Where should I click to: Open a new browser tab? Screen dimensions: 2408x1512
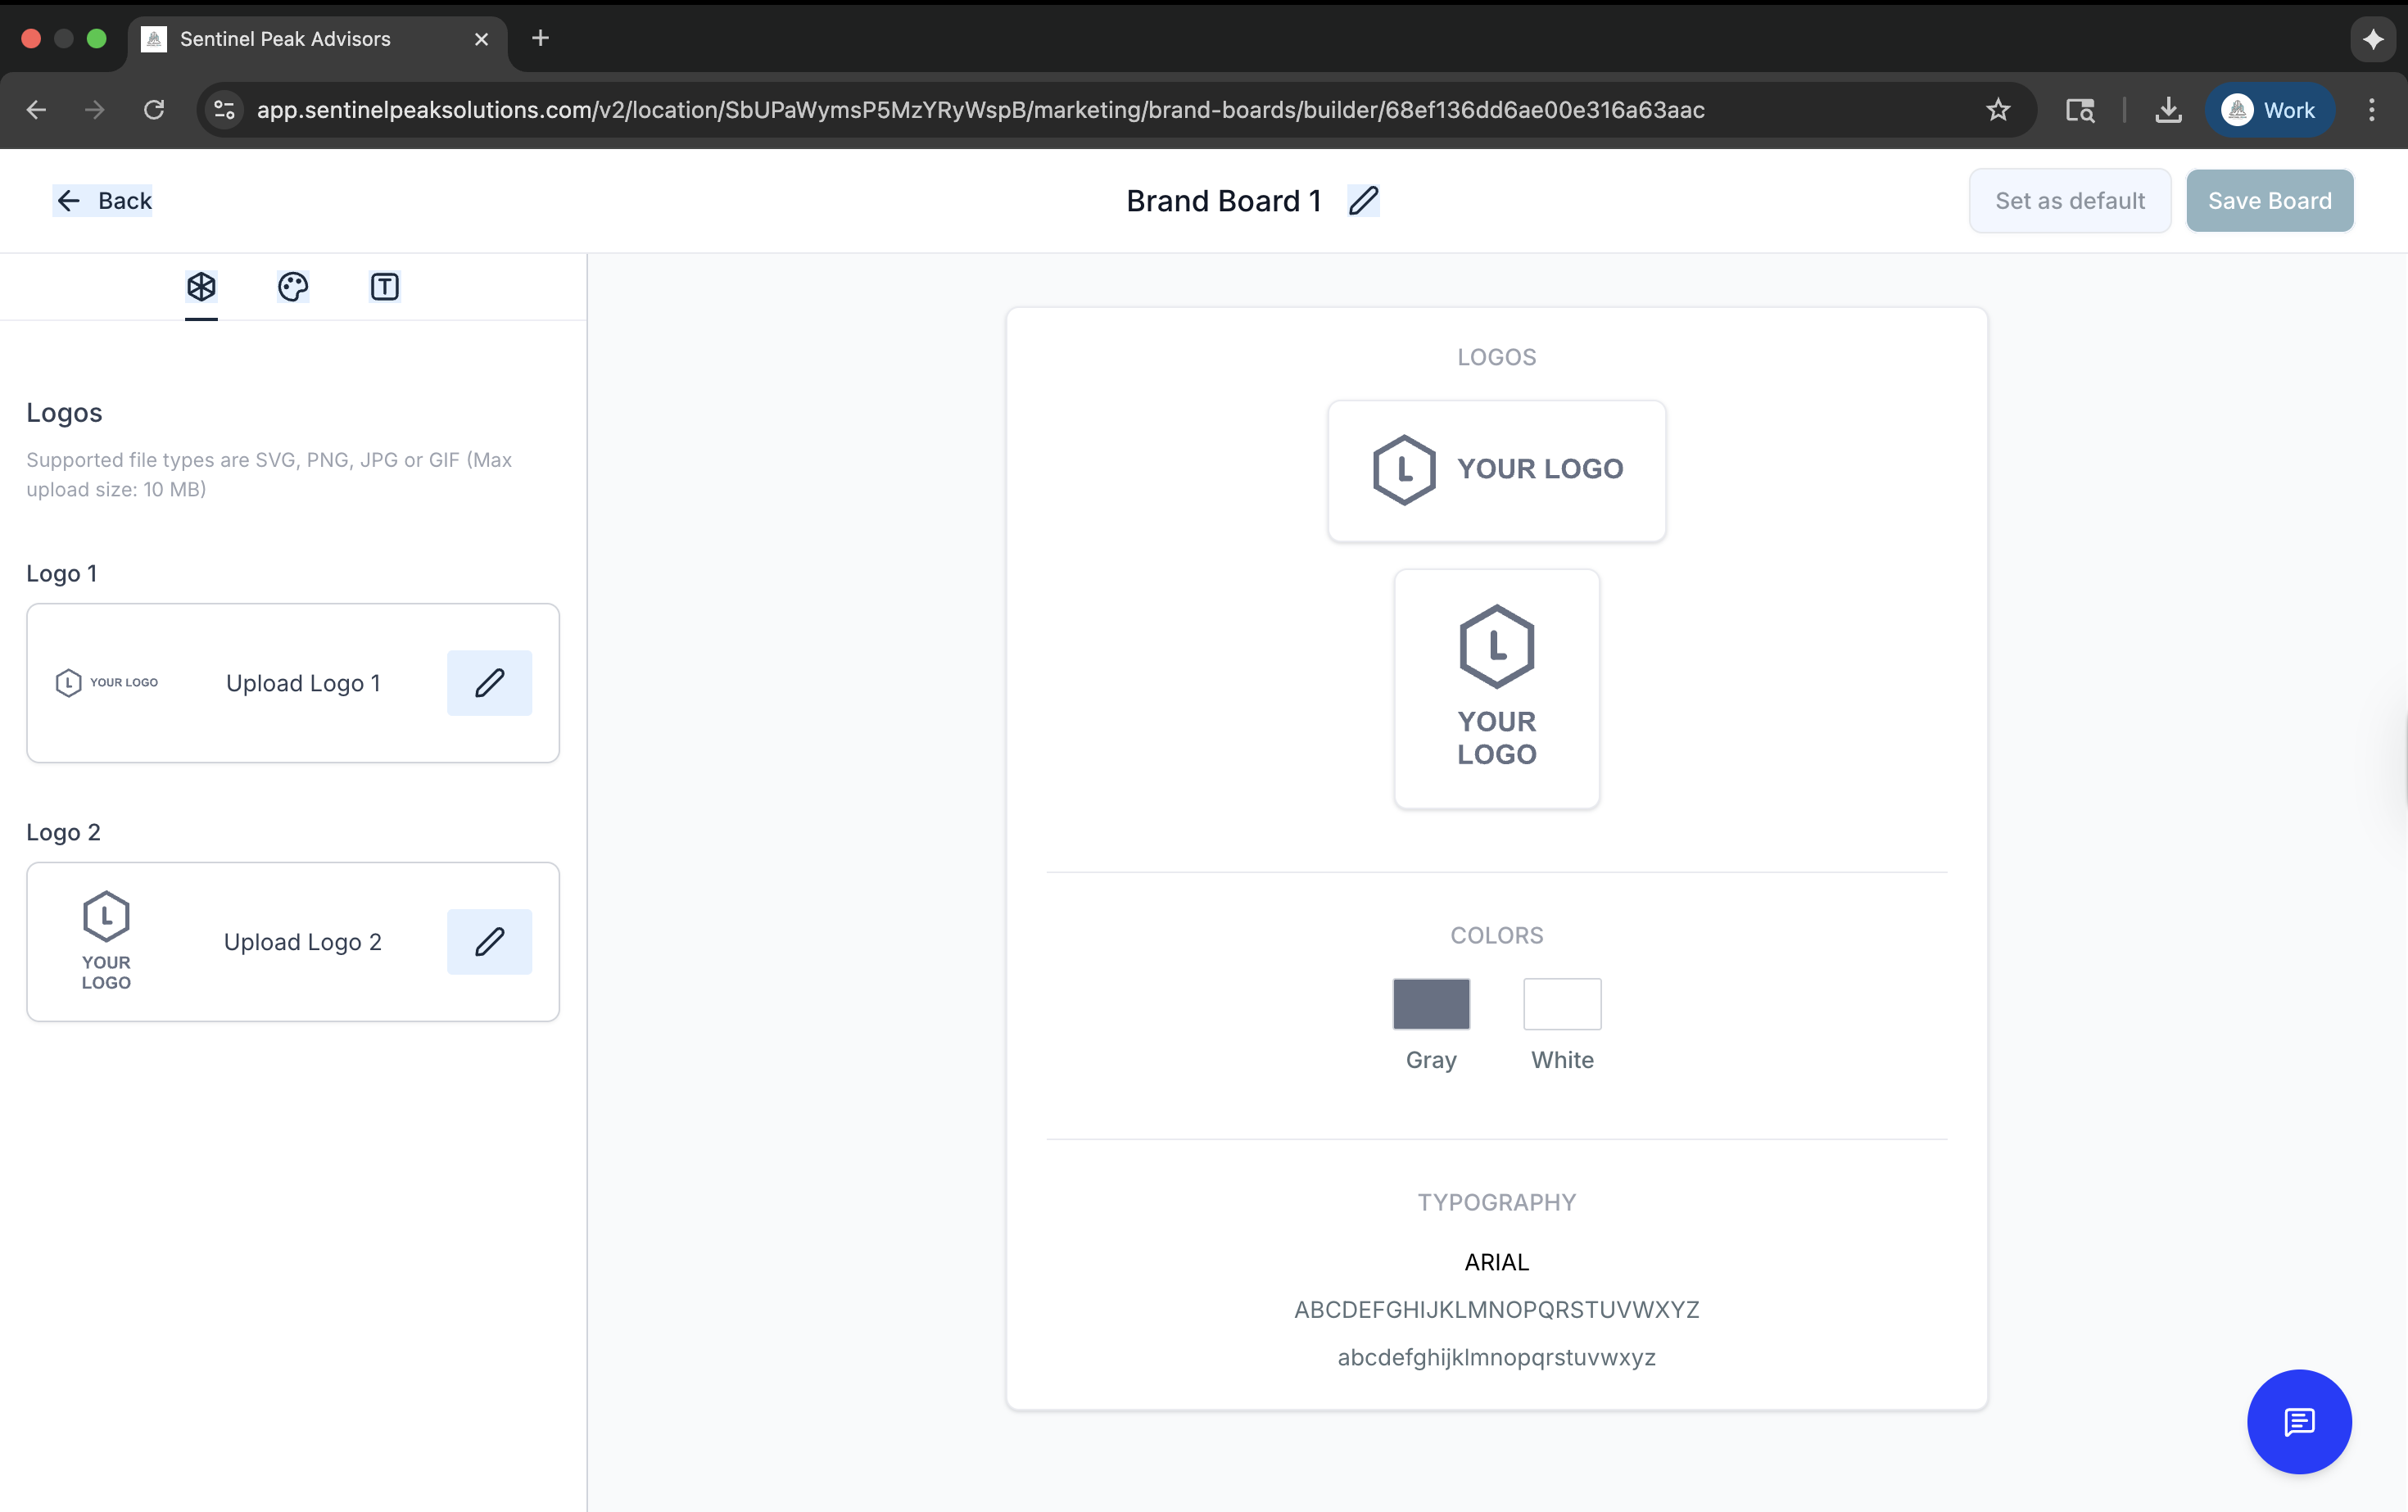click(540, 38)
